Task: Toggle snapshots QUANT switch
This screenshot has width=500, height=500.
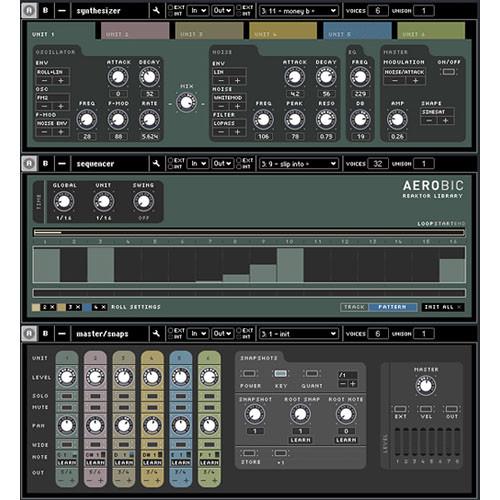Action: click(312, 374)
